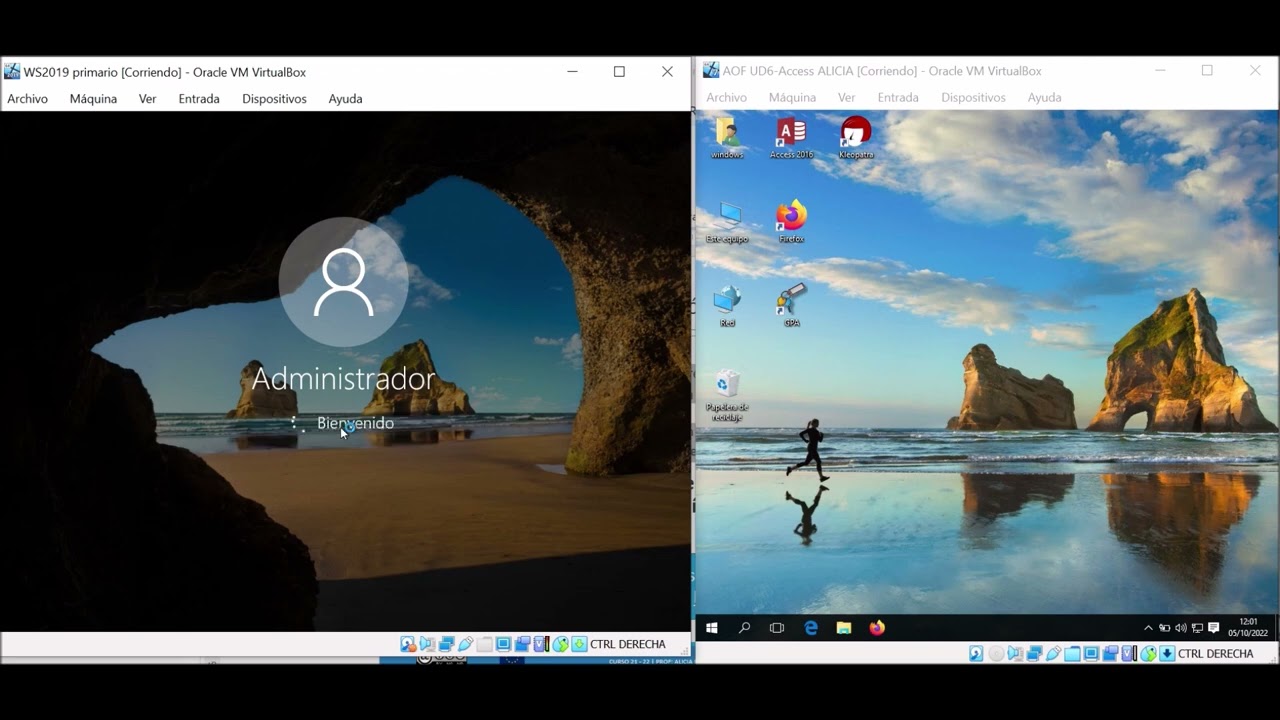Select the Access 2016 desktop shortcut
The width and height of the screenshot is (1280, 720).
(x=791, y=138)
